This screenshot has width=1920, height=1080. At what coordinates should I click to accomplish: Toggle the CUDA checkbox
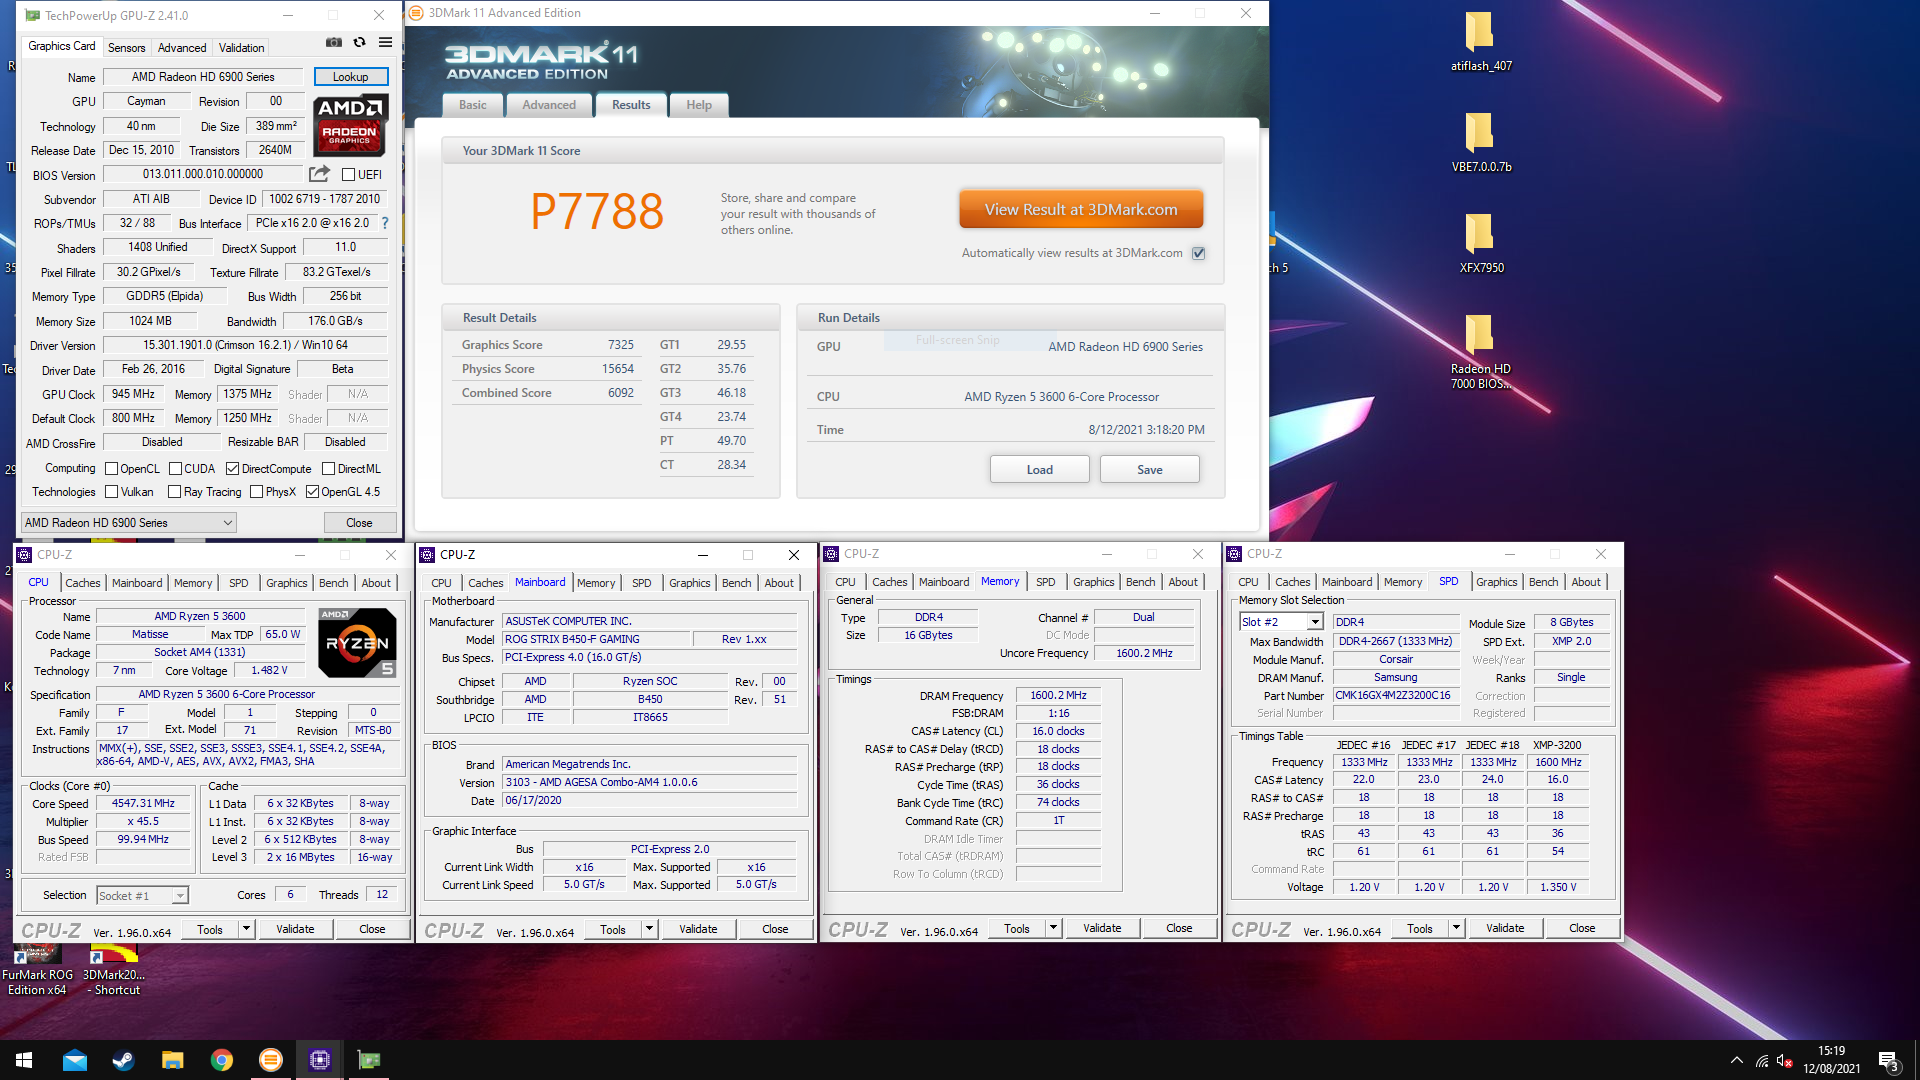pyautogui.click(x=175, y=469)
